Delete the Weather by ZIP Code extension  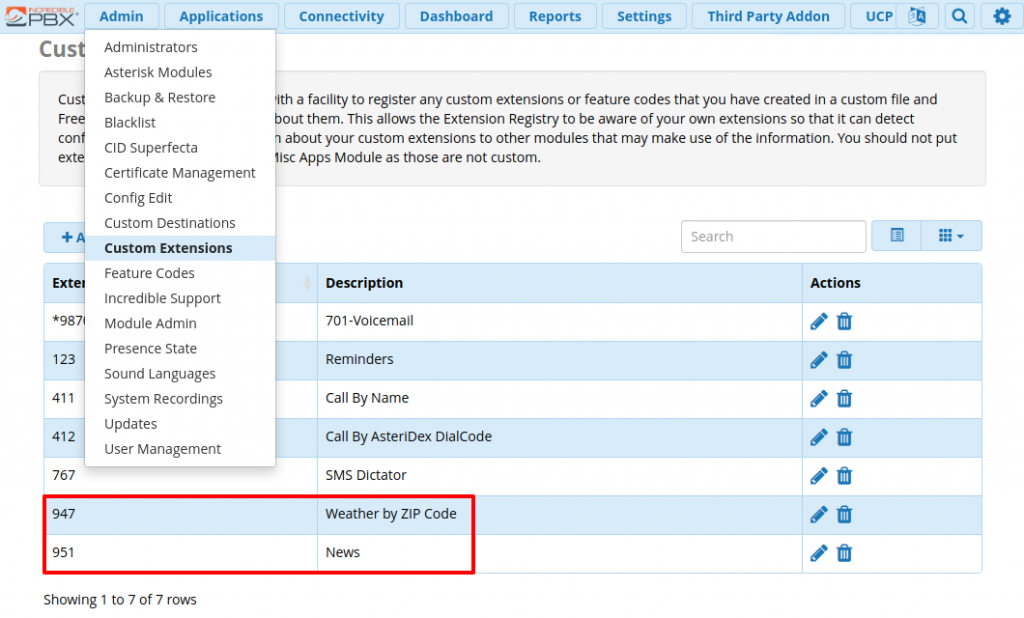pyautogui.click(x=844, y=515)
